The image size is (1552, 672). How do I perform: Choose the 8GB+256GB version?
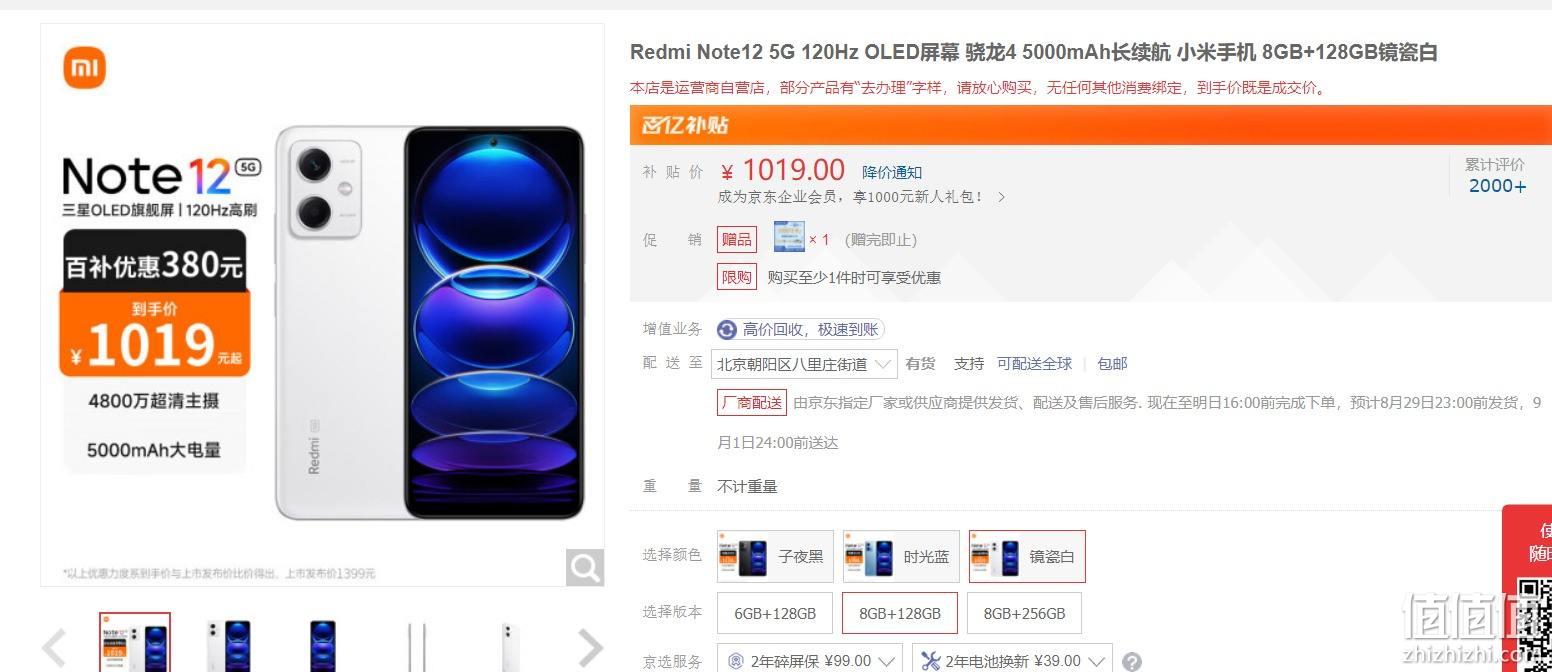coord(1024,613)
